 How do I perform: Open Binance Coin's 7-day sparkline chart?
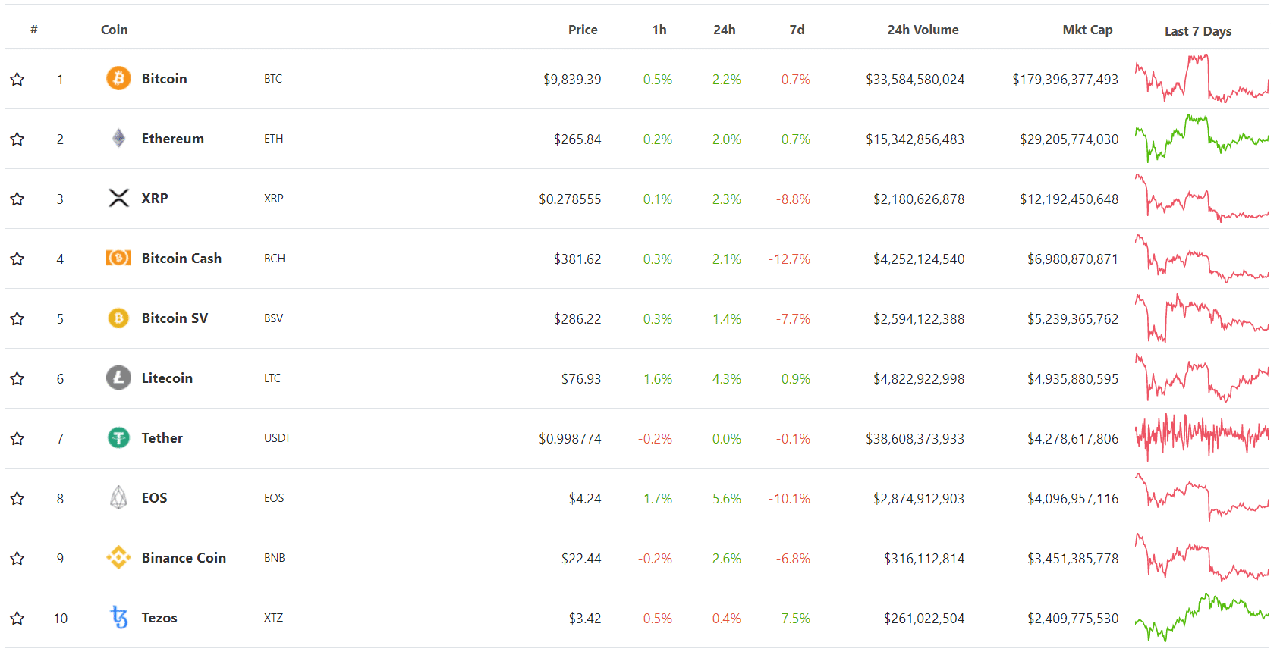(x=1202, y=558)
